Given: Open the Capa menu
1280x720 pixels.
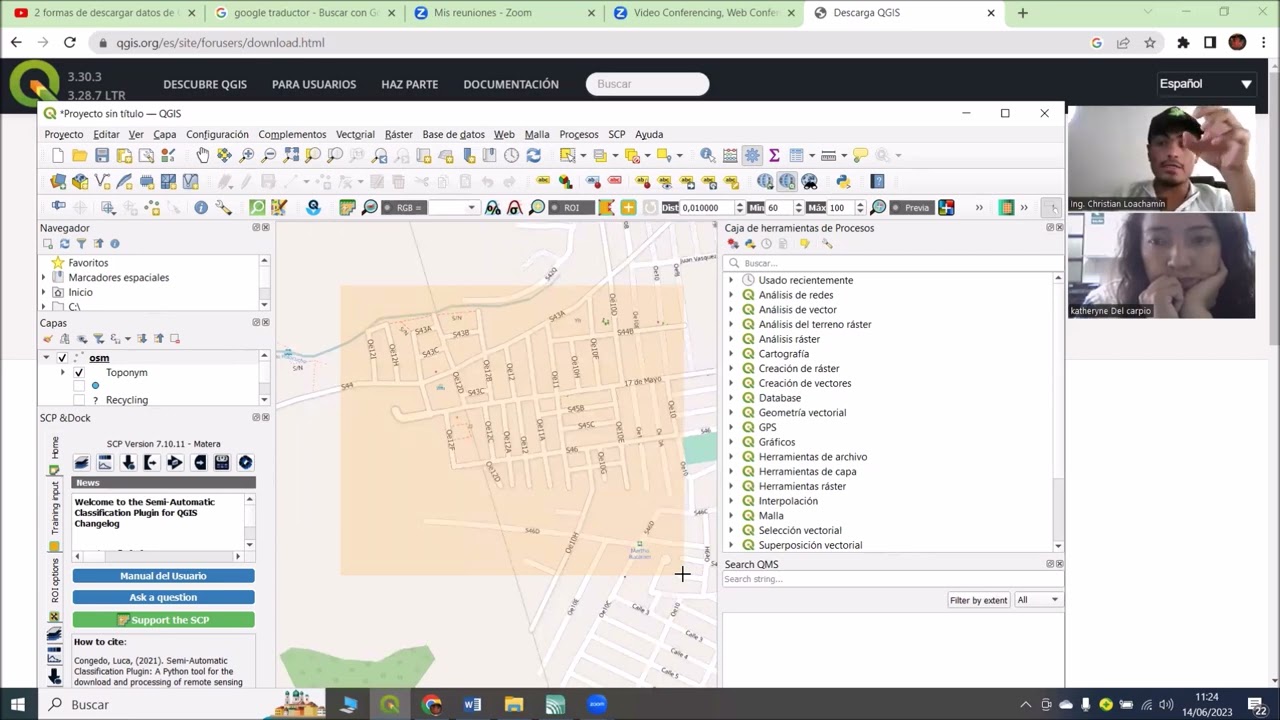Looking at the screenshot, I should click(164, 134).
